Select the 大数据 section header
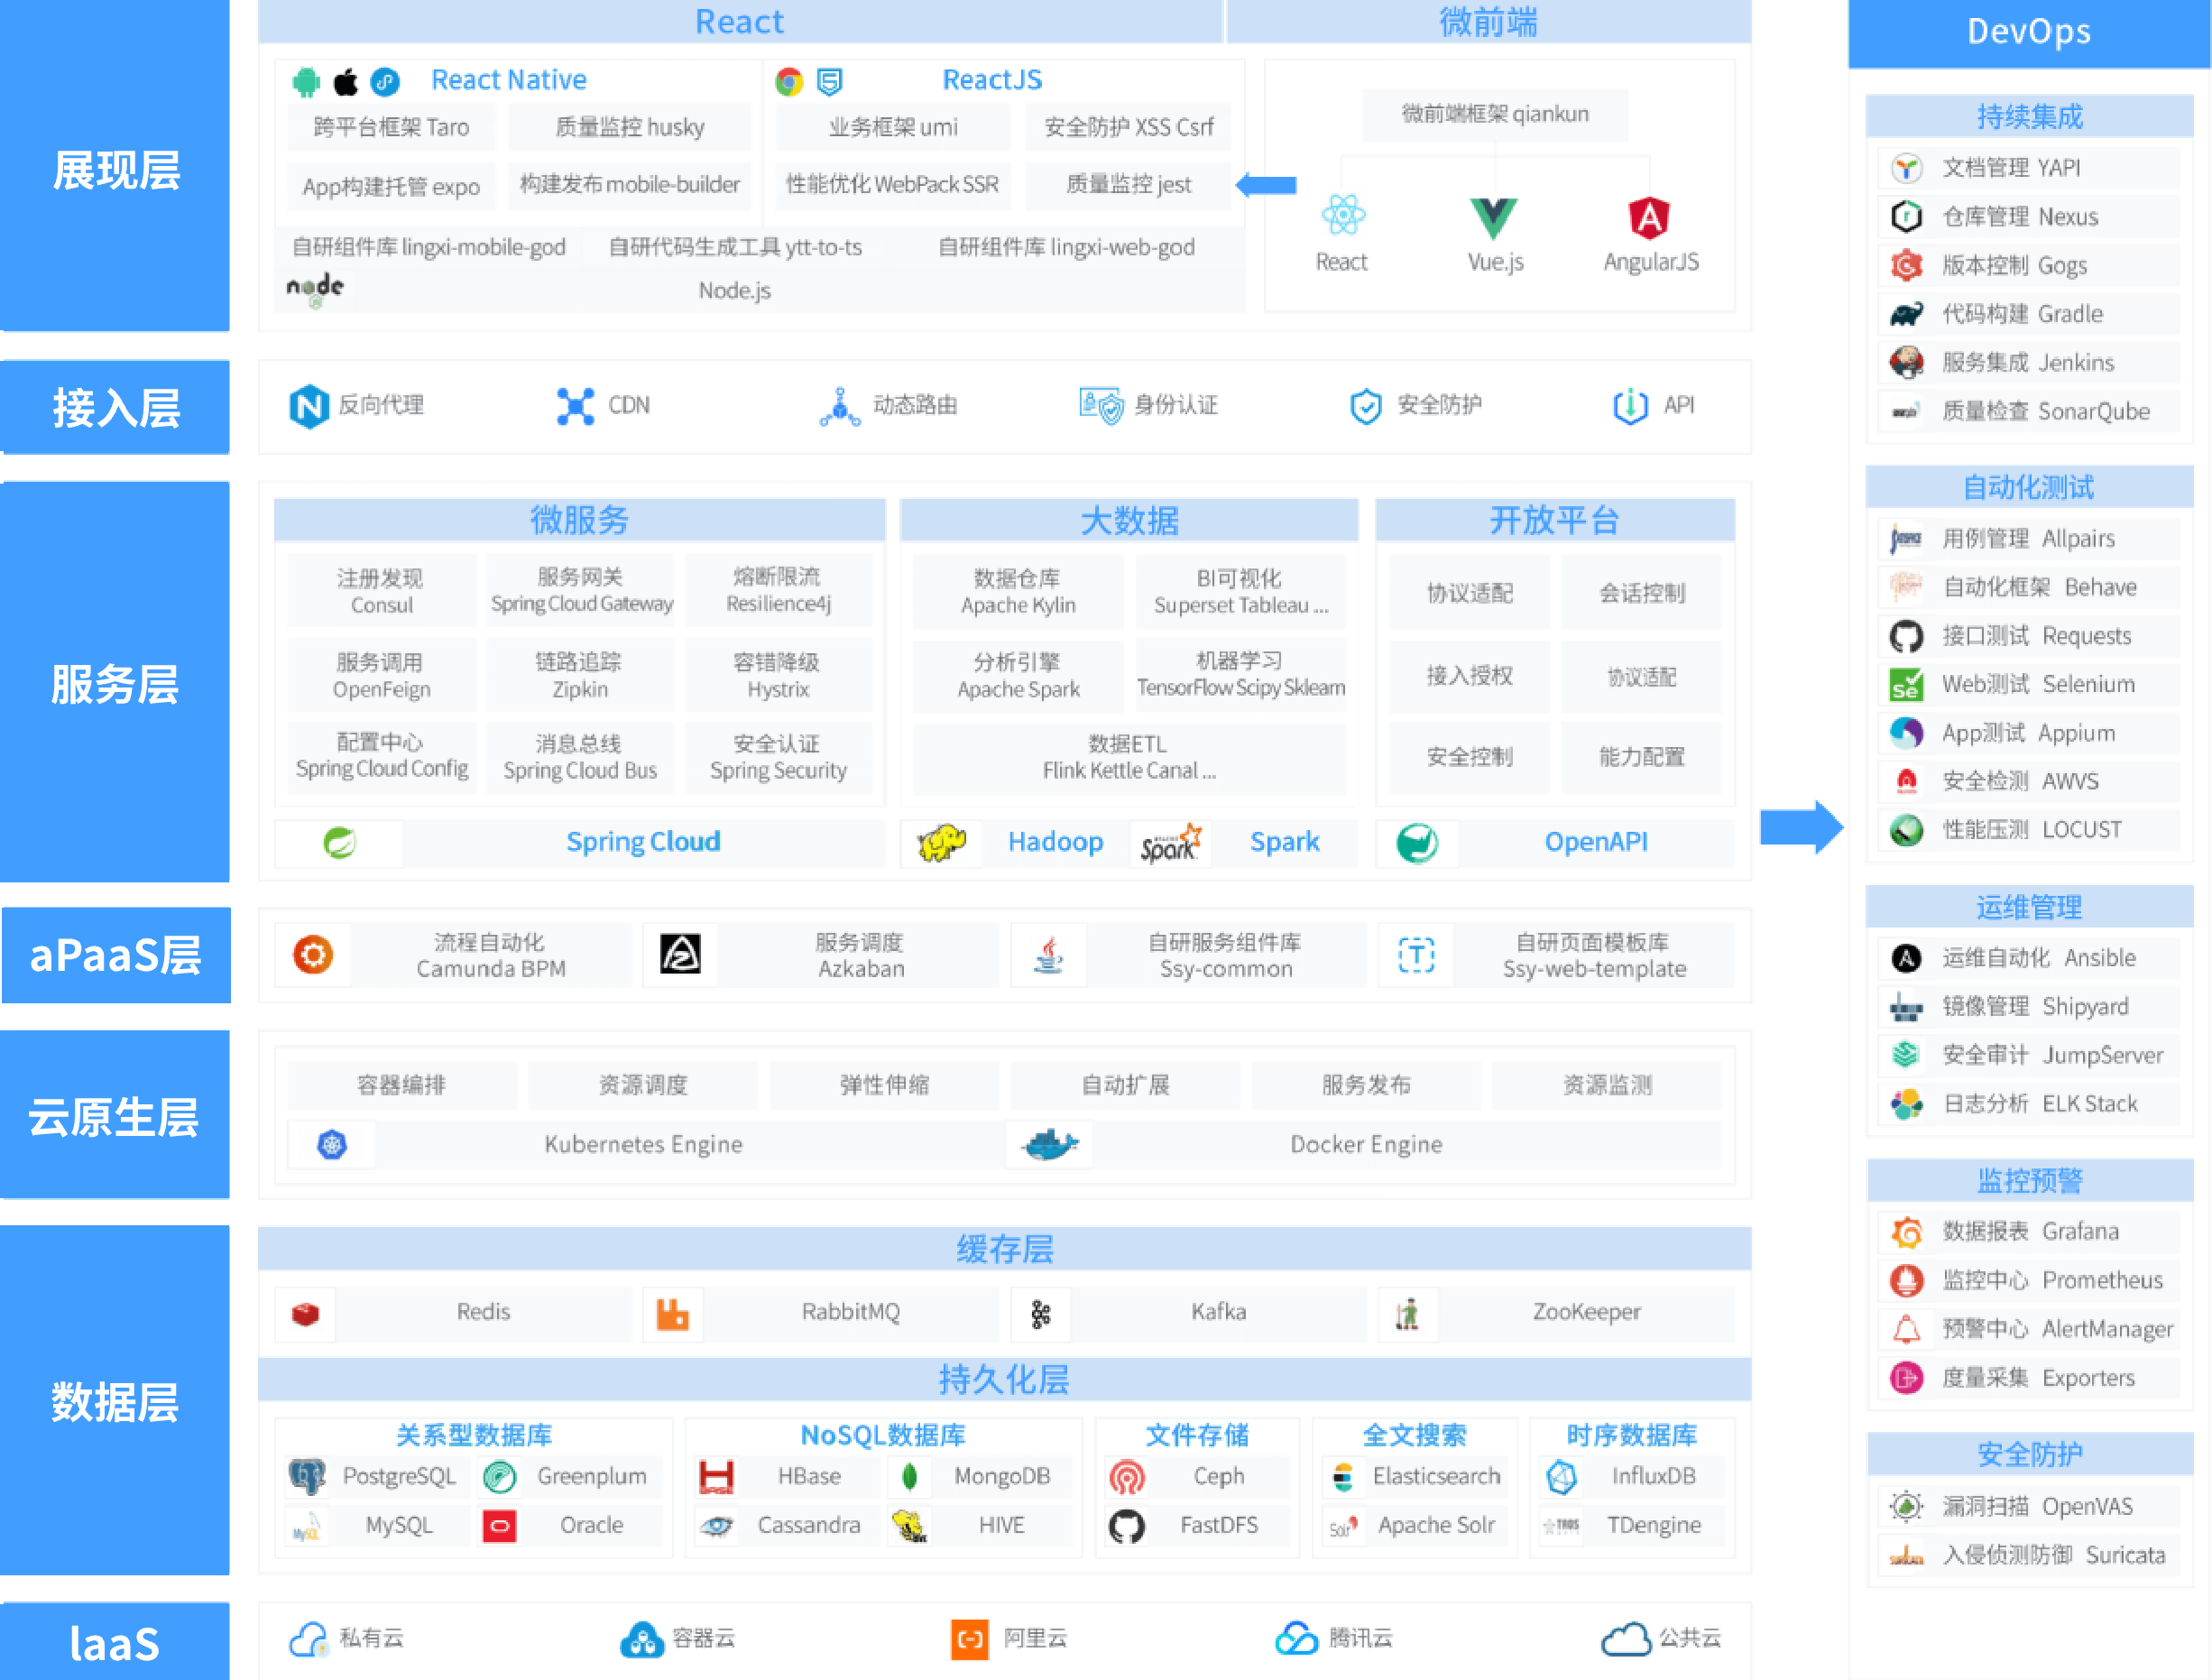2212x1680 pixels. point(1129,520)
